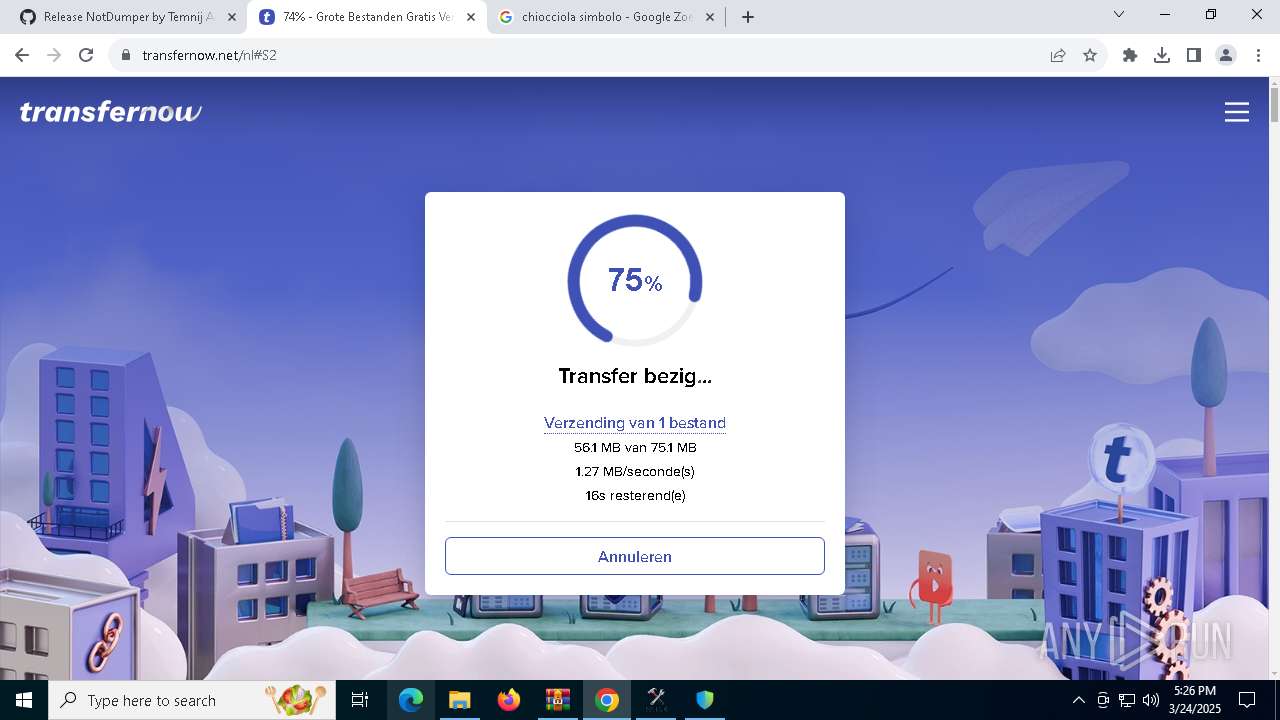The height and width of the screenshot is (720, 1280).
Task: Expand the tab search dropdown
Action: point(1119,15)
